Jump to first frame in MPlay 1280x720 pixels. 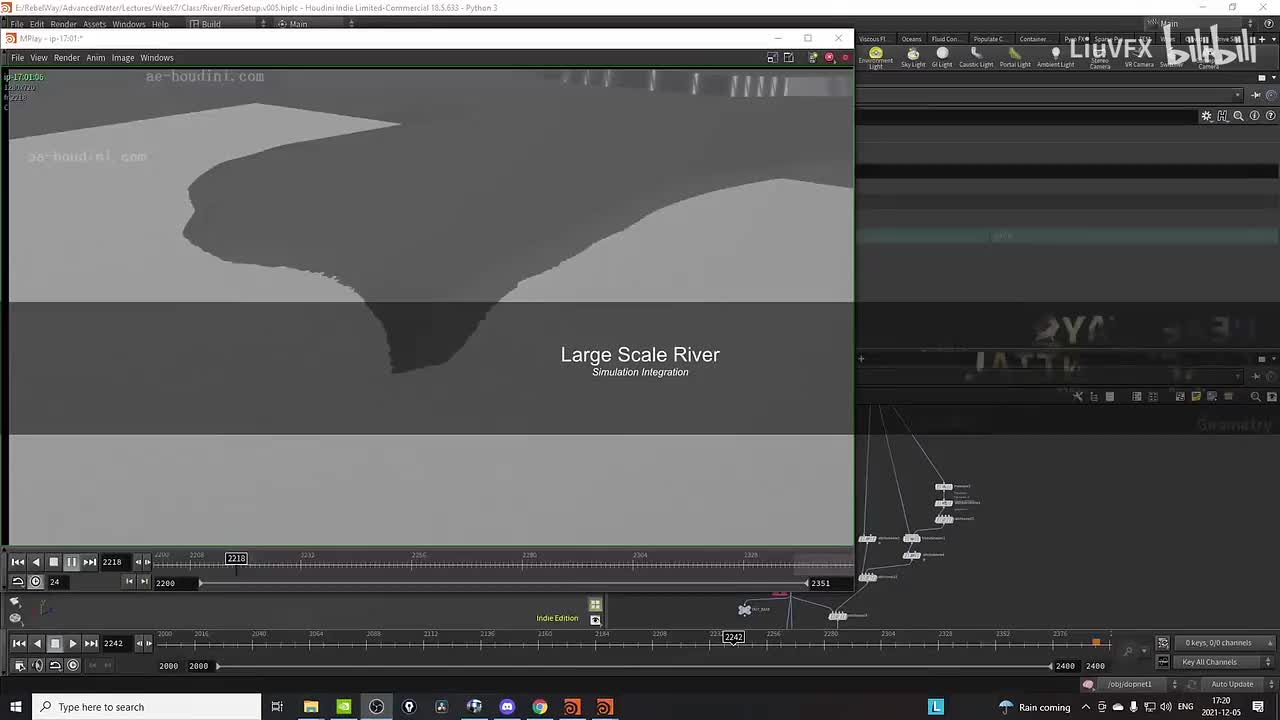point(18,562)
